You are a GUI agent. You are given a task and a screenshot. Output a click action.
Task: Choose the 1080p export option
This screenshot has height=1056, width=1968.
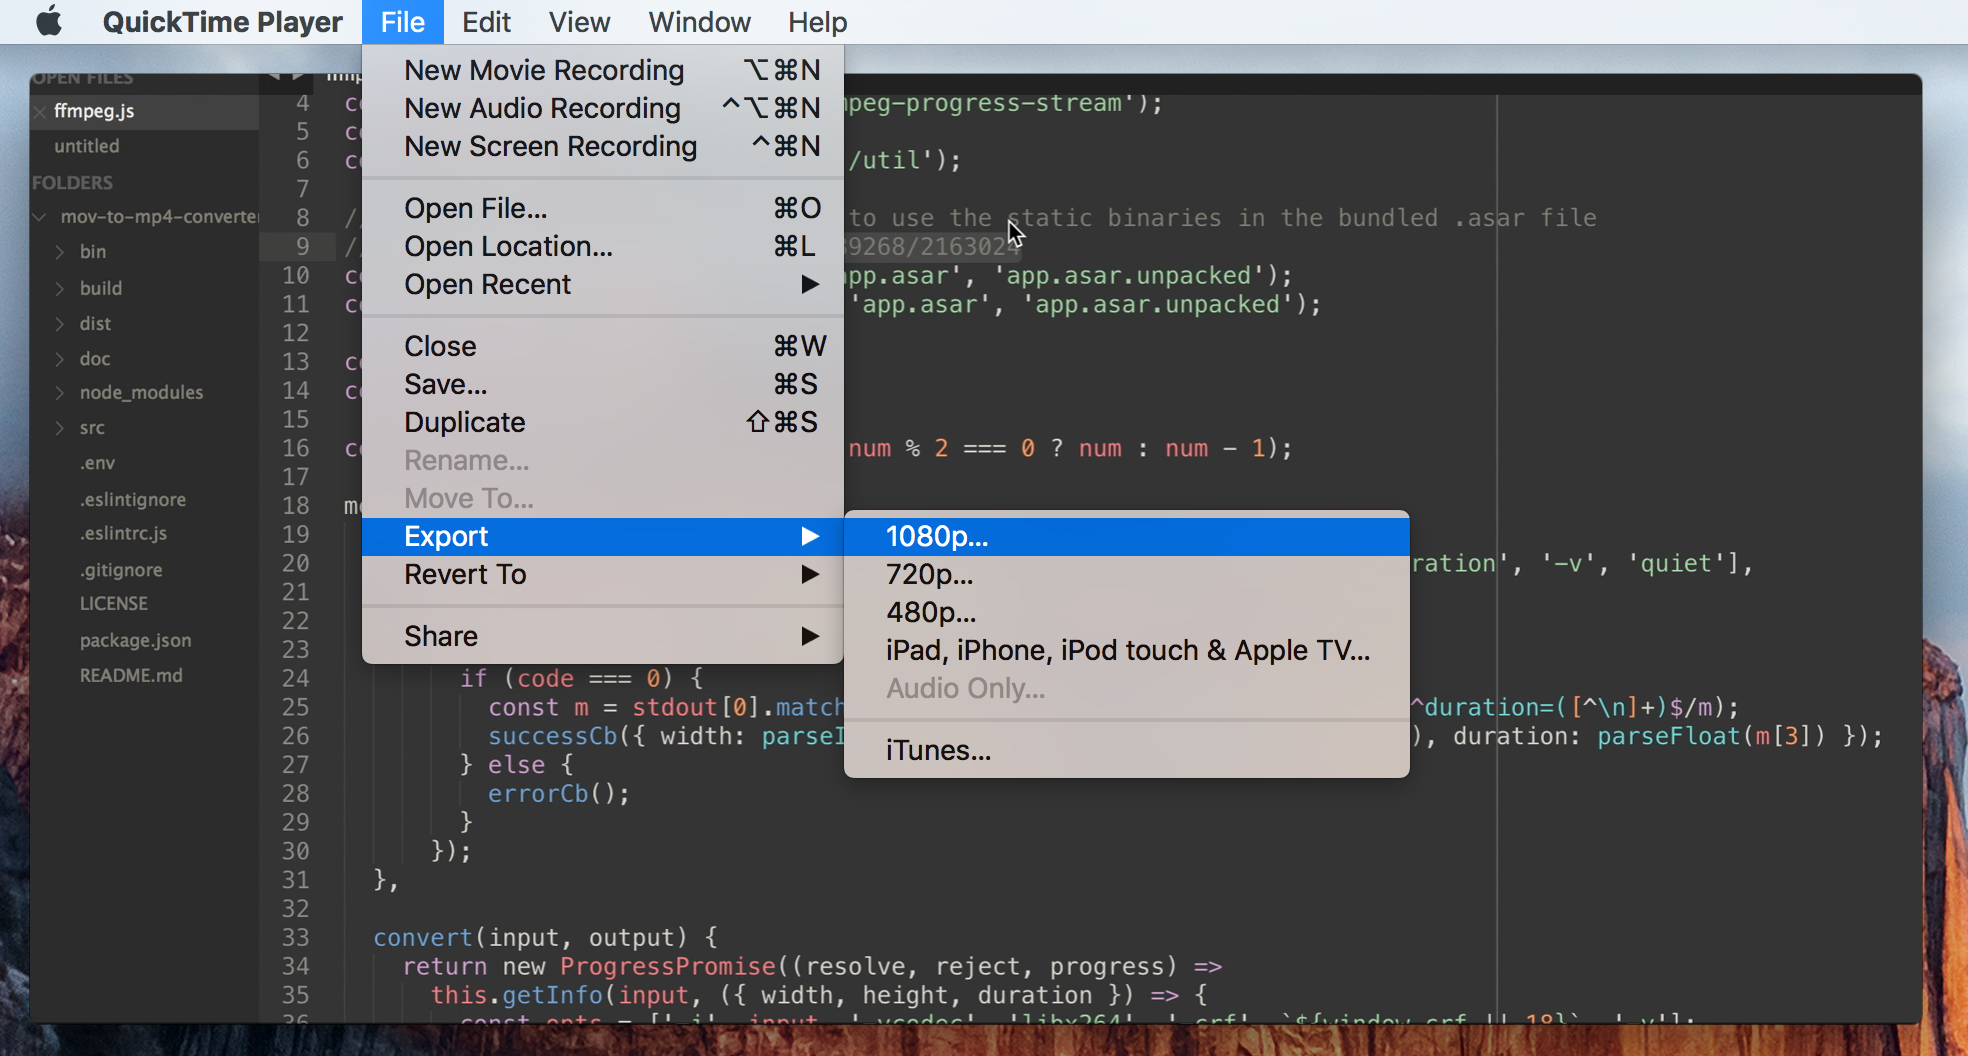(936, 536)
